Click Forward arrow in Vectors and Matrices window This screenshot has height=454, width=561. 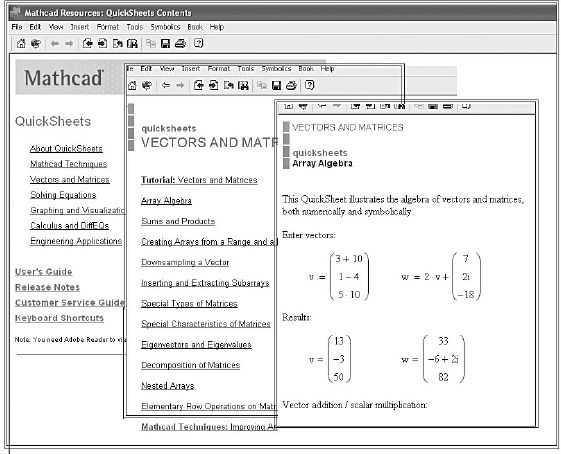pos(180,86)
